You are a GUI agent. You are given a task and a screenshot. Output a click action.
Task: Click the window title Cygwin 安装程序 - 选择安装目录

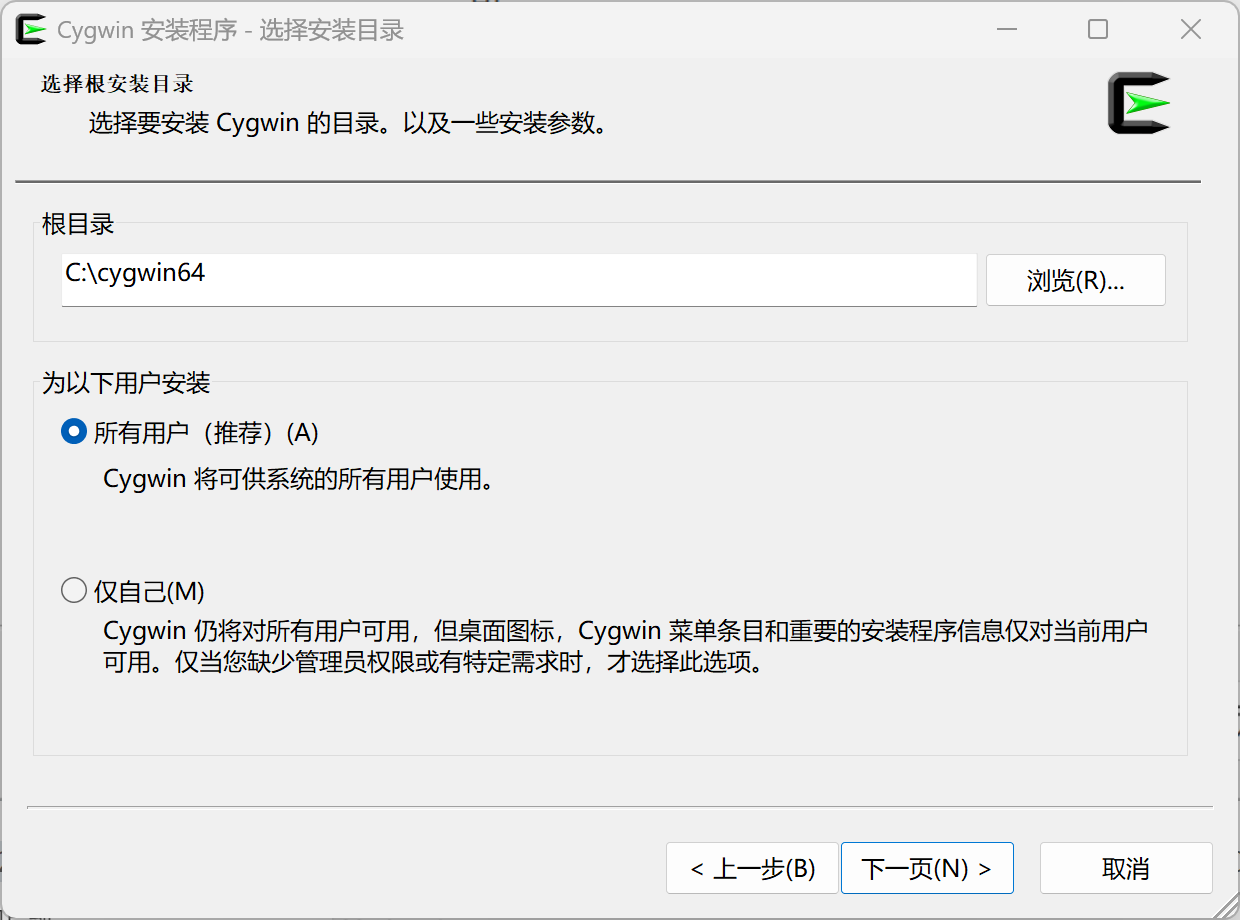[230, 30]
